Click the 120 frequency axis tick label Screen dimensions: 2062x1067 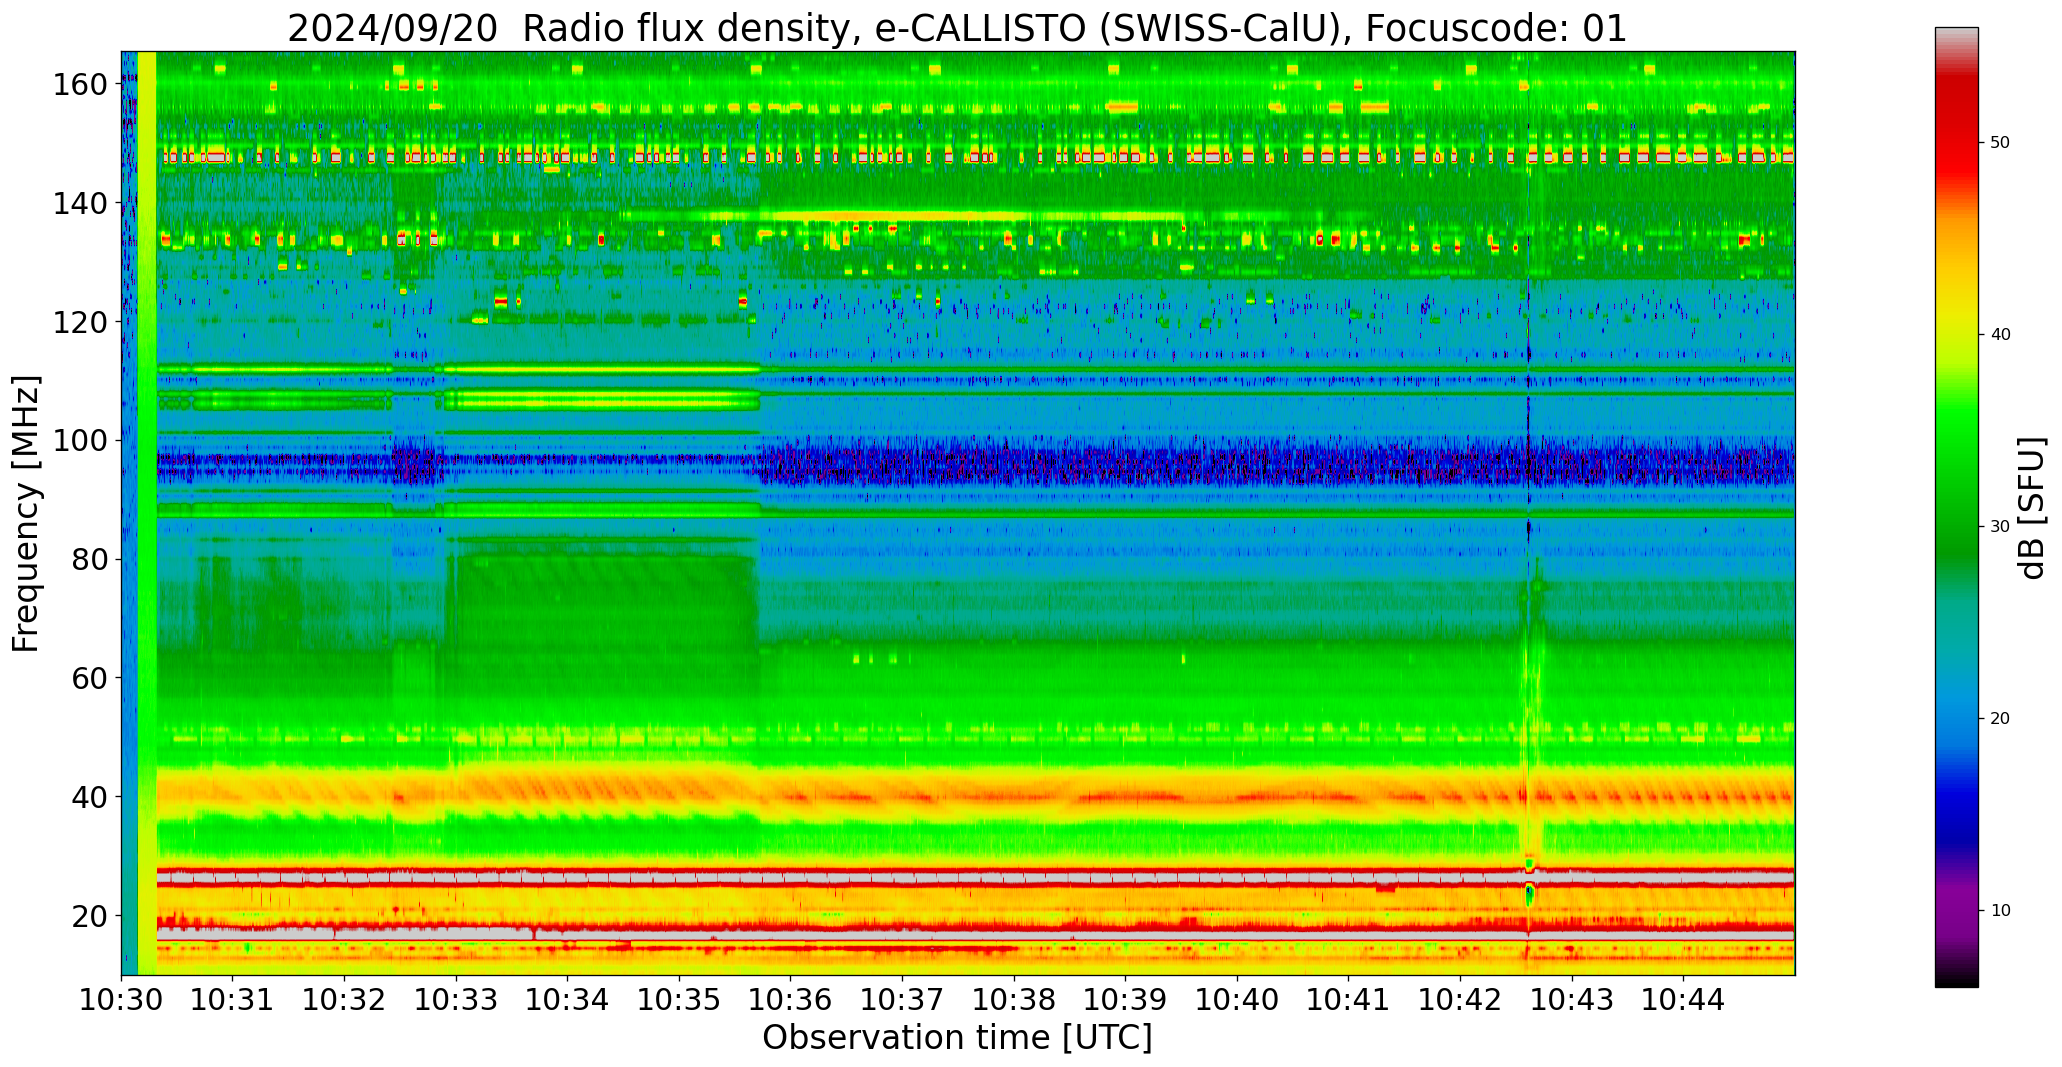[x=81, y=322]
